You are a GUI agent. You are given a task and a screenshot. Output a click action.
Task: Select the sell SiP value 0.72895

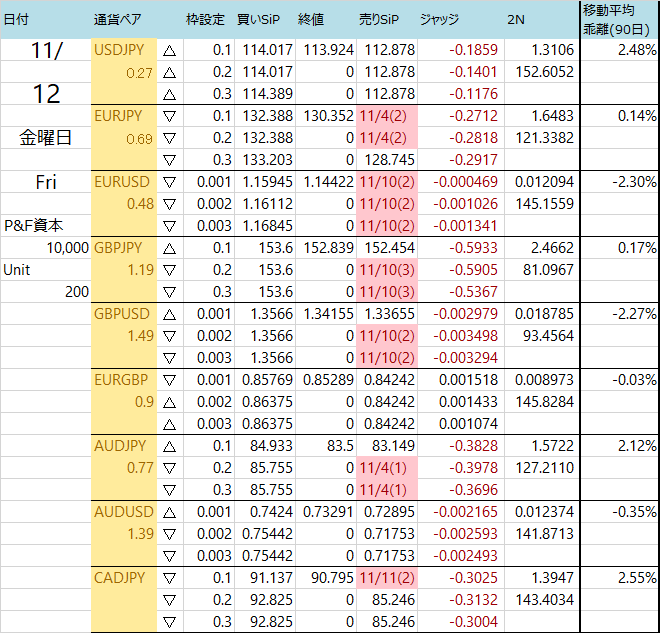(389, 512)
